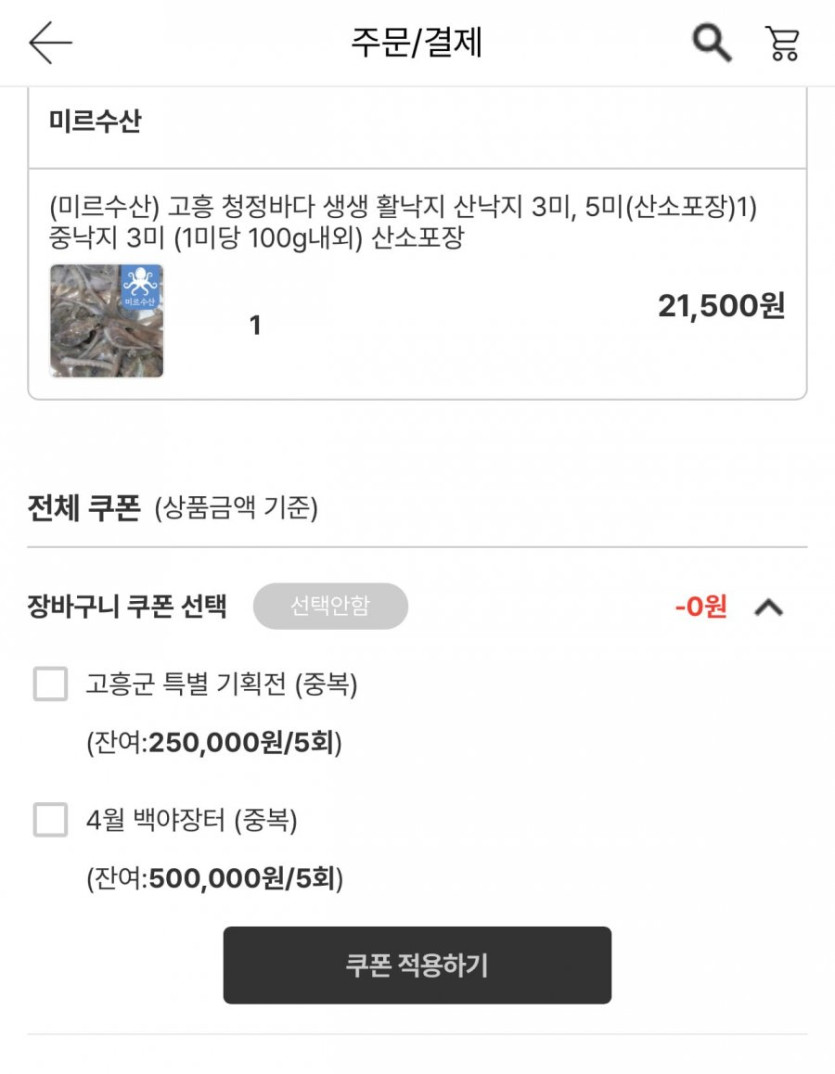Click the 잔여 250,000원/5회 balance text
Viewport: 835px width, 1074px height.
pos(214,743)
